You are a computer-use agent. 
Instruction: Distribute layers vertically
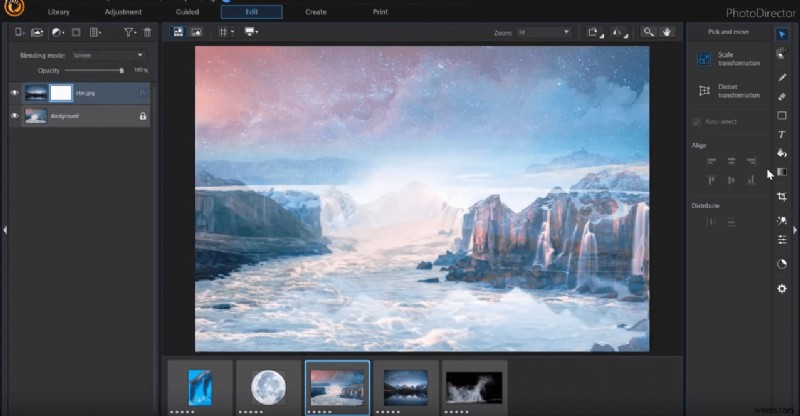pos(731,222)
